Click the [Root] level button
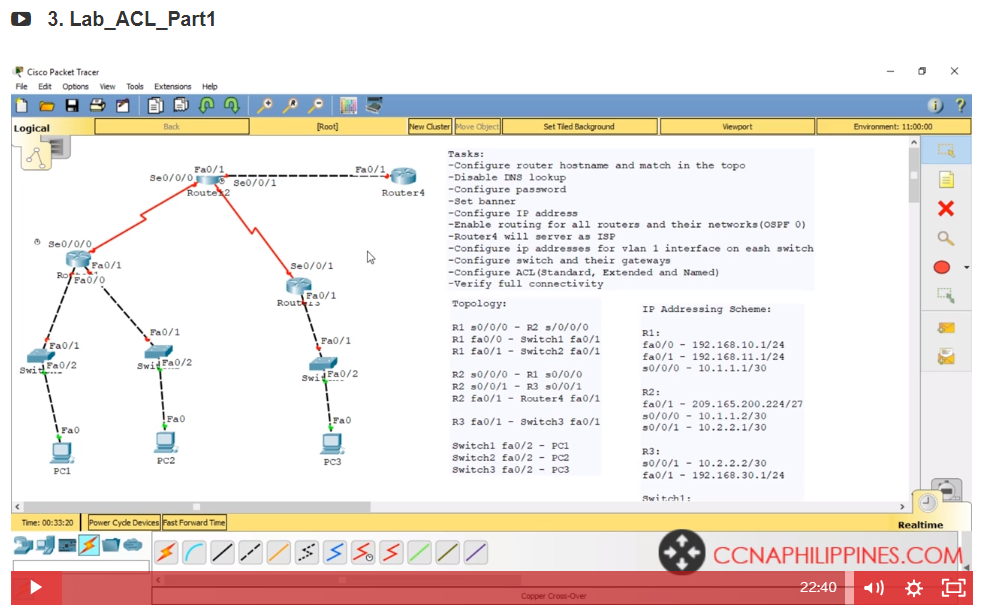Screen dimensions: 986x614 click(328, 126)
